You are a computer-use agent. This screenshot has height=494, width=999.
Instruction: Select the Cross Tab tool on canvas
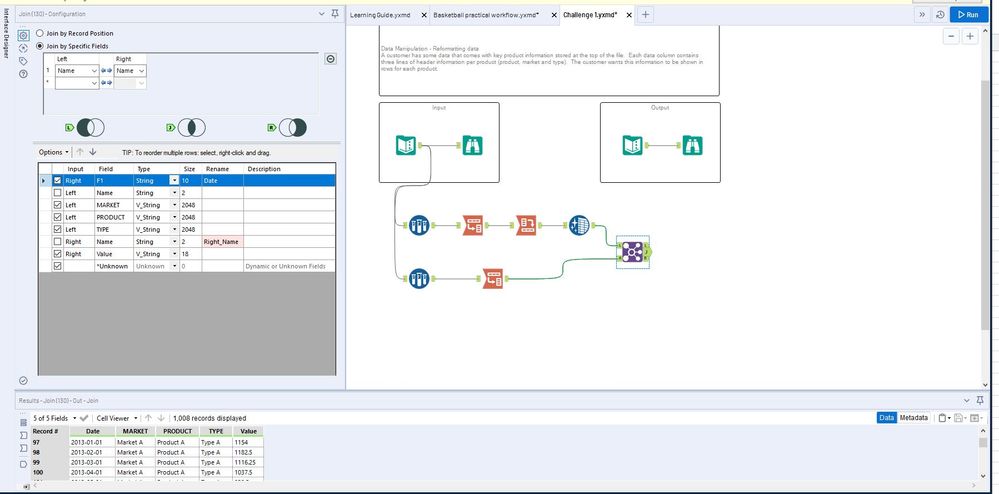tap(526, 225)
